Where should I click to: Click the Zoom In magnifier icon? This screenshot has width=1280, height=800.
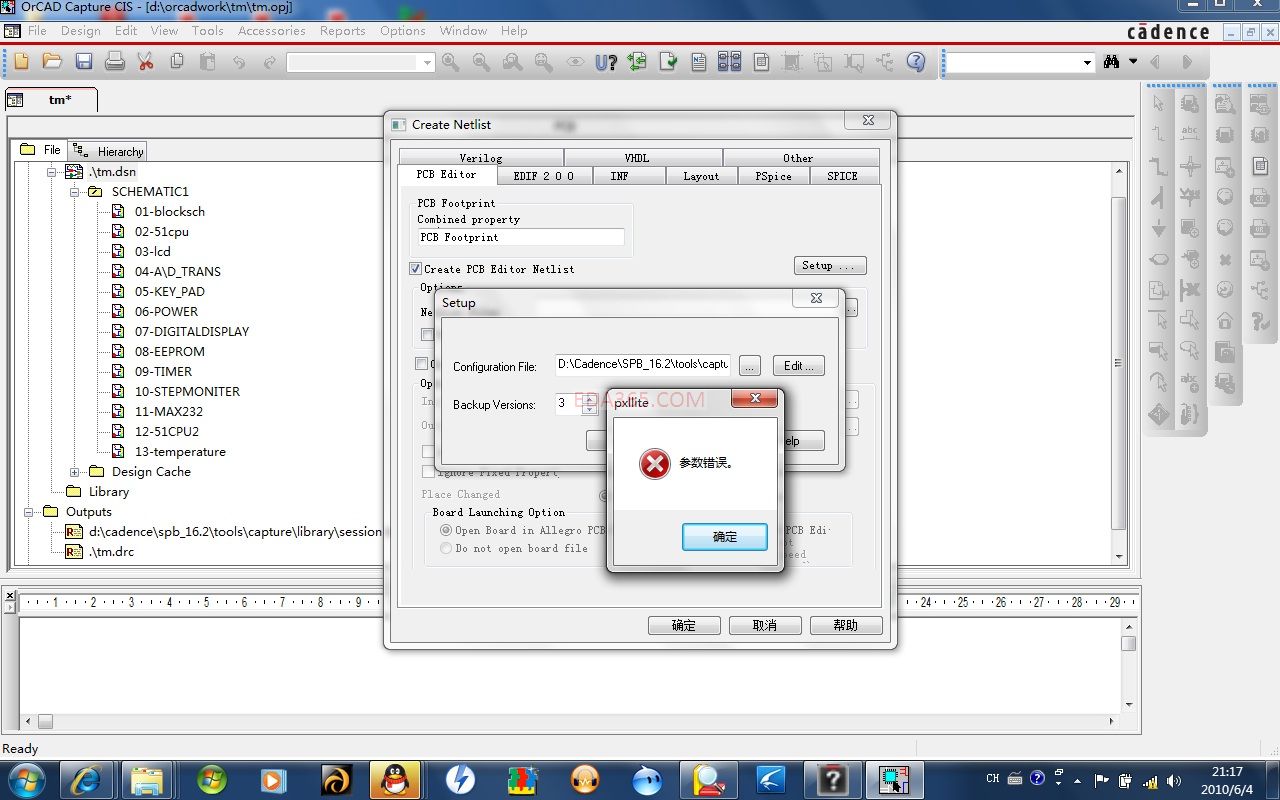click(x=451, y=62)
